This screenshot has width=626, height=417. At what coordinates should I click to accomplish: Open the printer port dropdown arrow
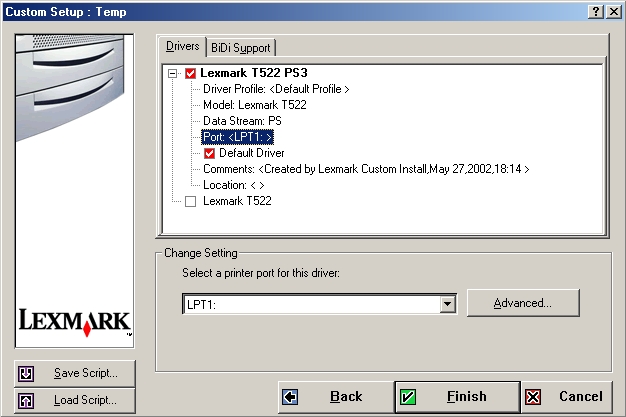(x=448, y=303)
